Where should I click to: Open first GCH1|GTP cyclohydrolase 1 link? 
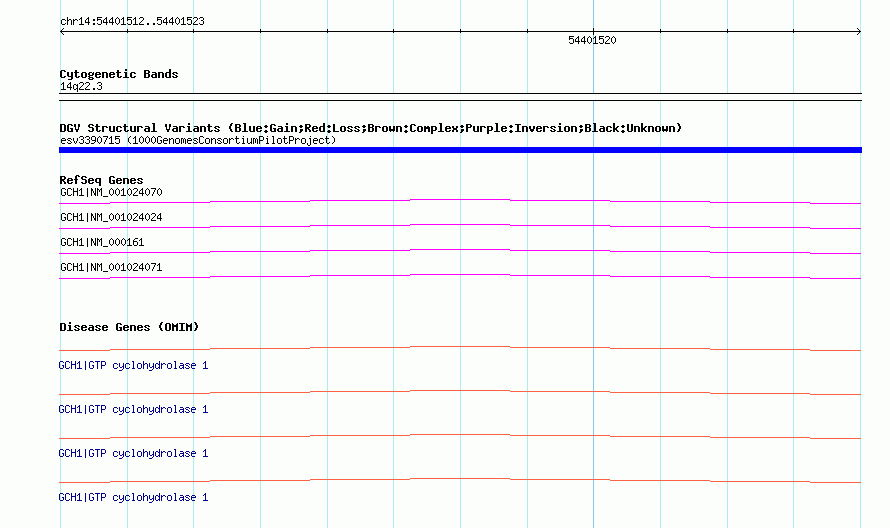click(x=133, y=366)
